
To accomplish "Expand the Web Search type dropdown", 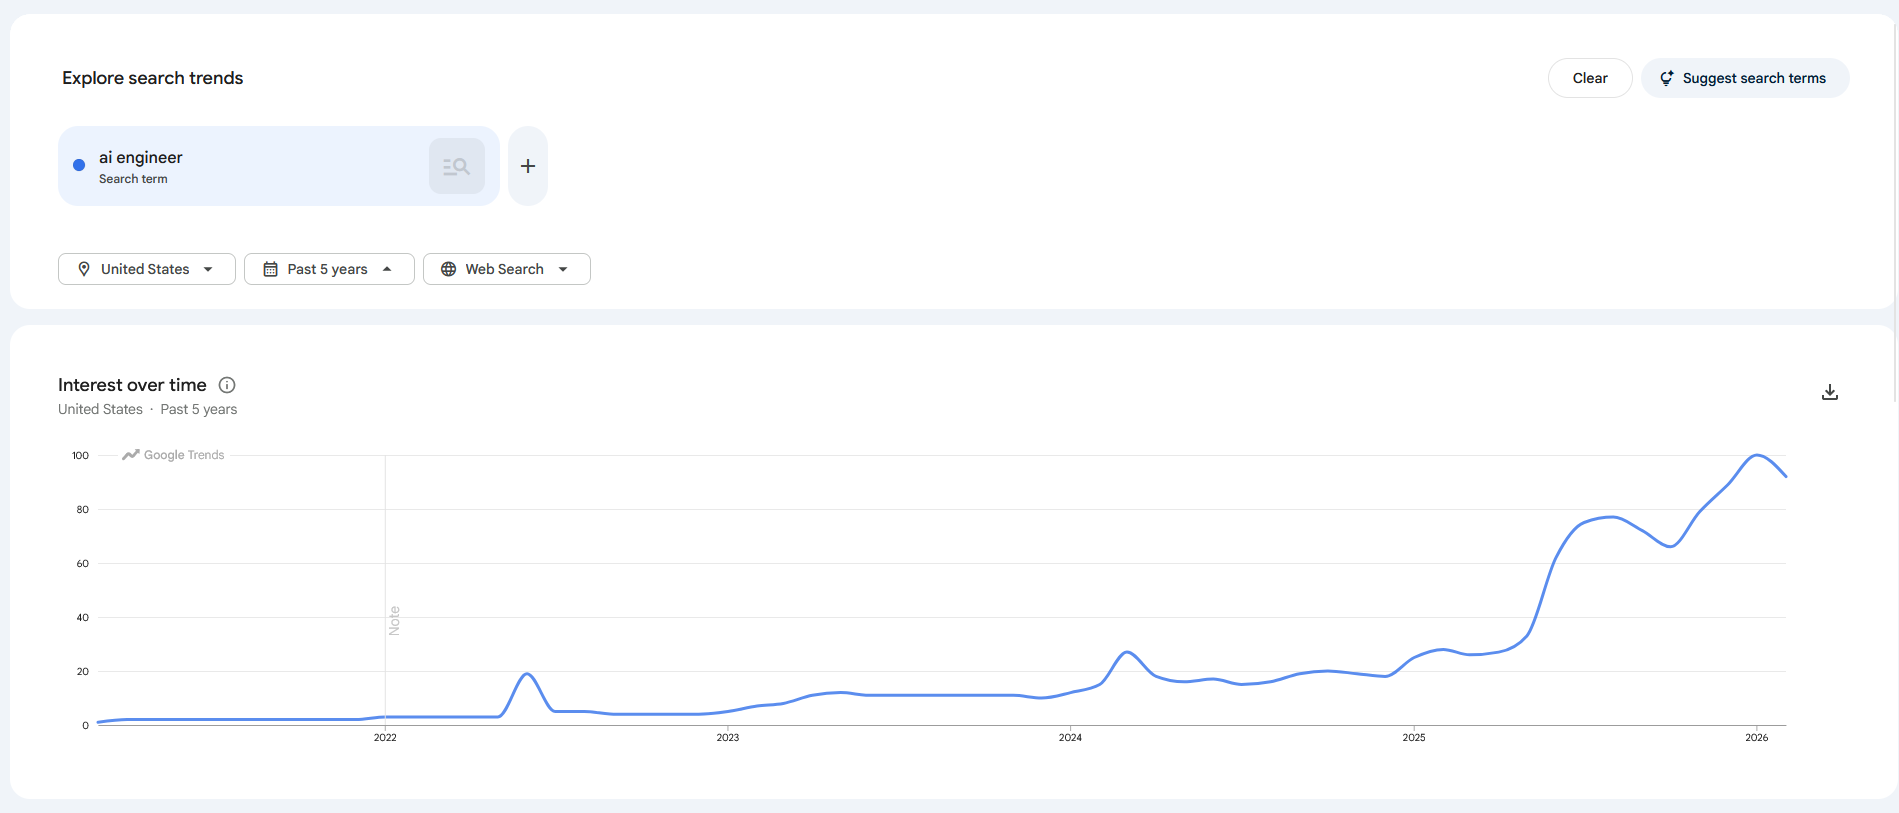I will (506, 269).
